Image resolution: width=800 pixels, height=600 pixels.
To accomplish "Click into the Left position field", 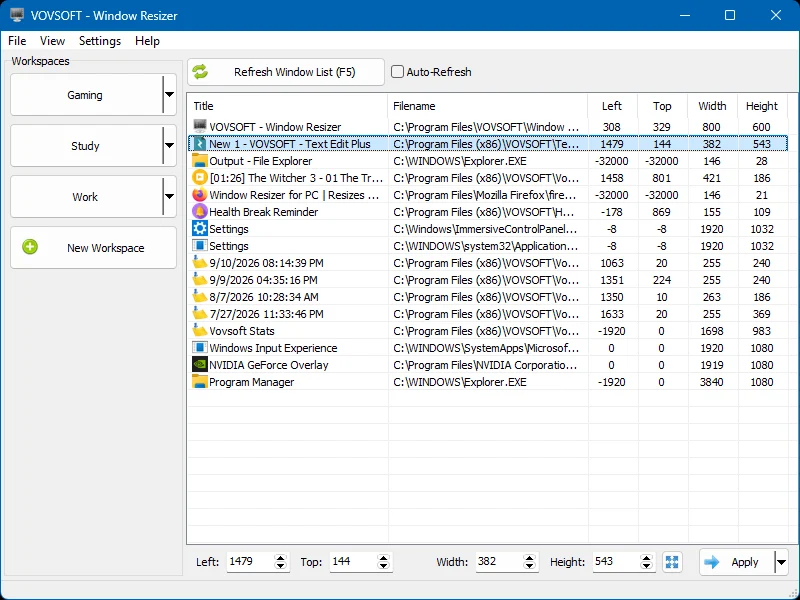I will point(250,562).
